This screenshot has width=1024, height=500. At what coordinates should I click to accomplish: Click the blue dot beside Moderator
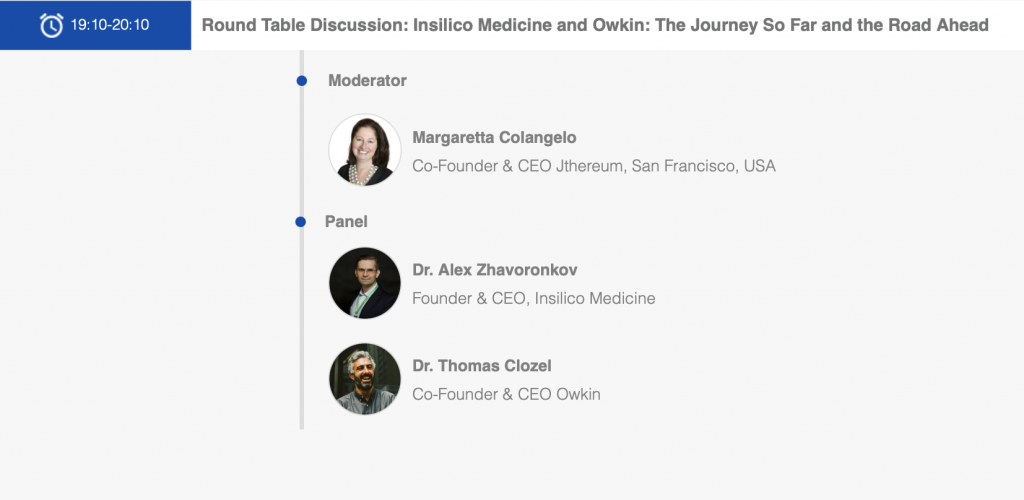click(302, 81)
